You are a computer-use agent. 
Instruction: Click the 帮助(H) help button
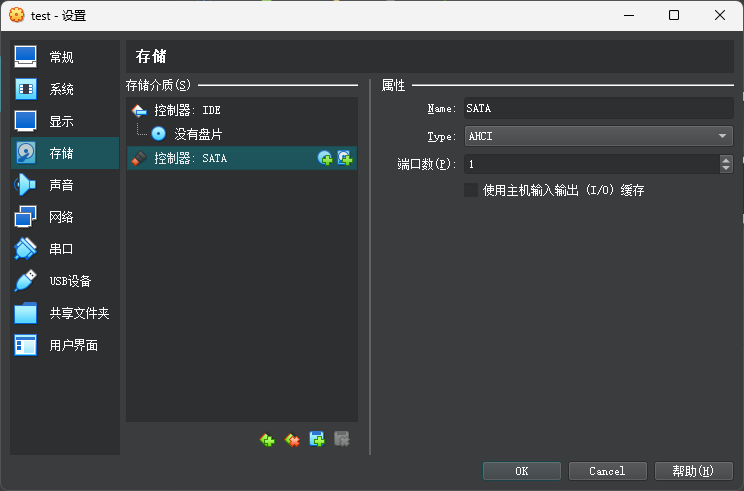[x=693, y=470]
